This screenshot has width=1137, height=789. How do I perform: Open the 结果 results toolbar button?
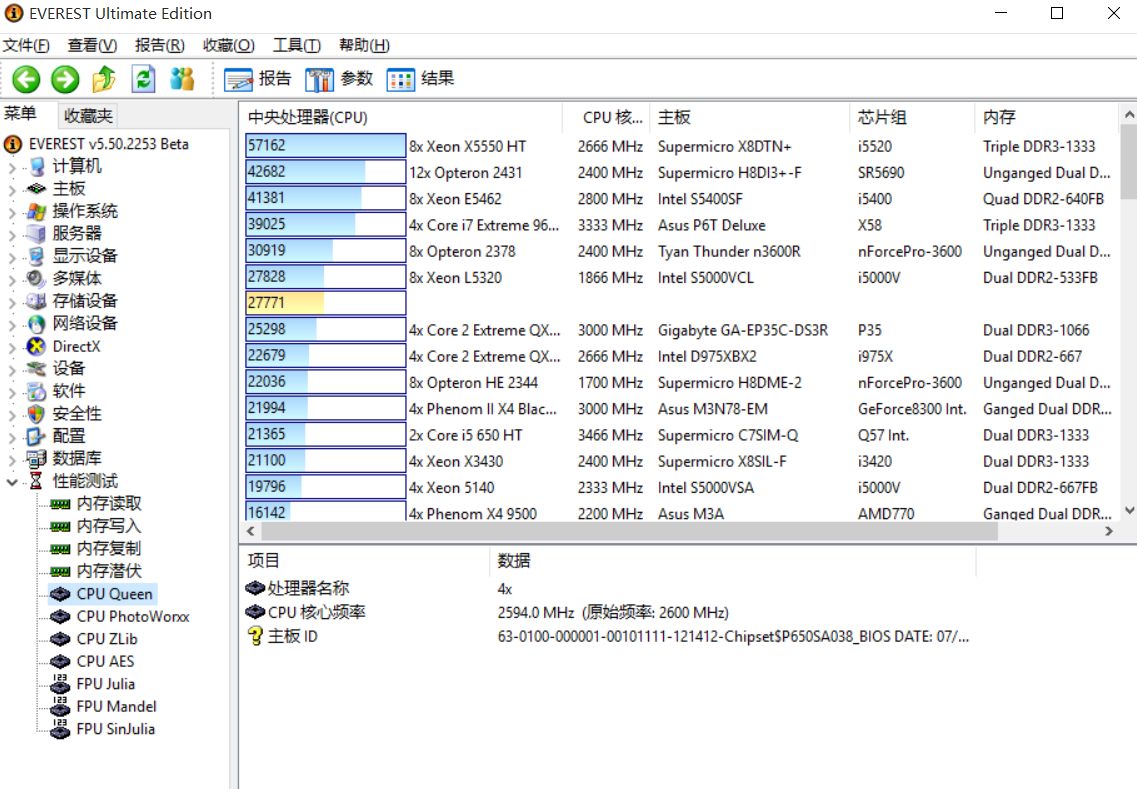point(421,79)
